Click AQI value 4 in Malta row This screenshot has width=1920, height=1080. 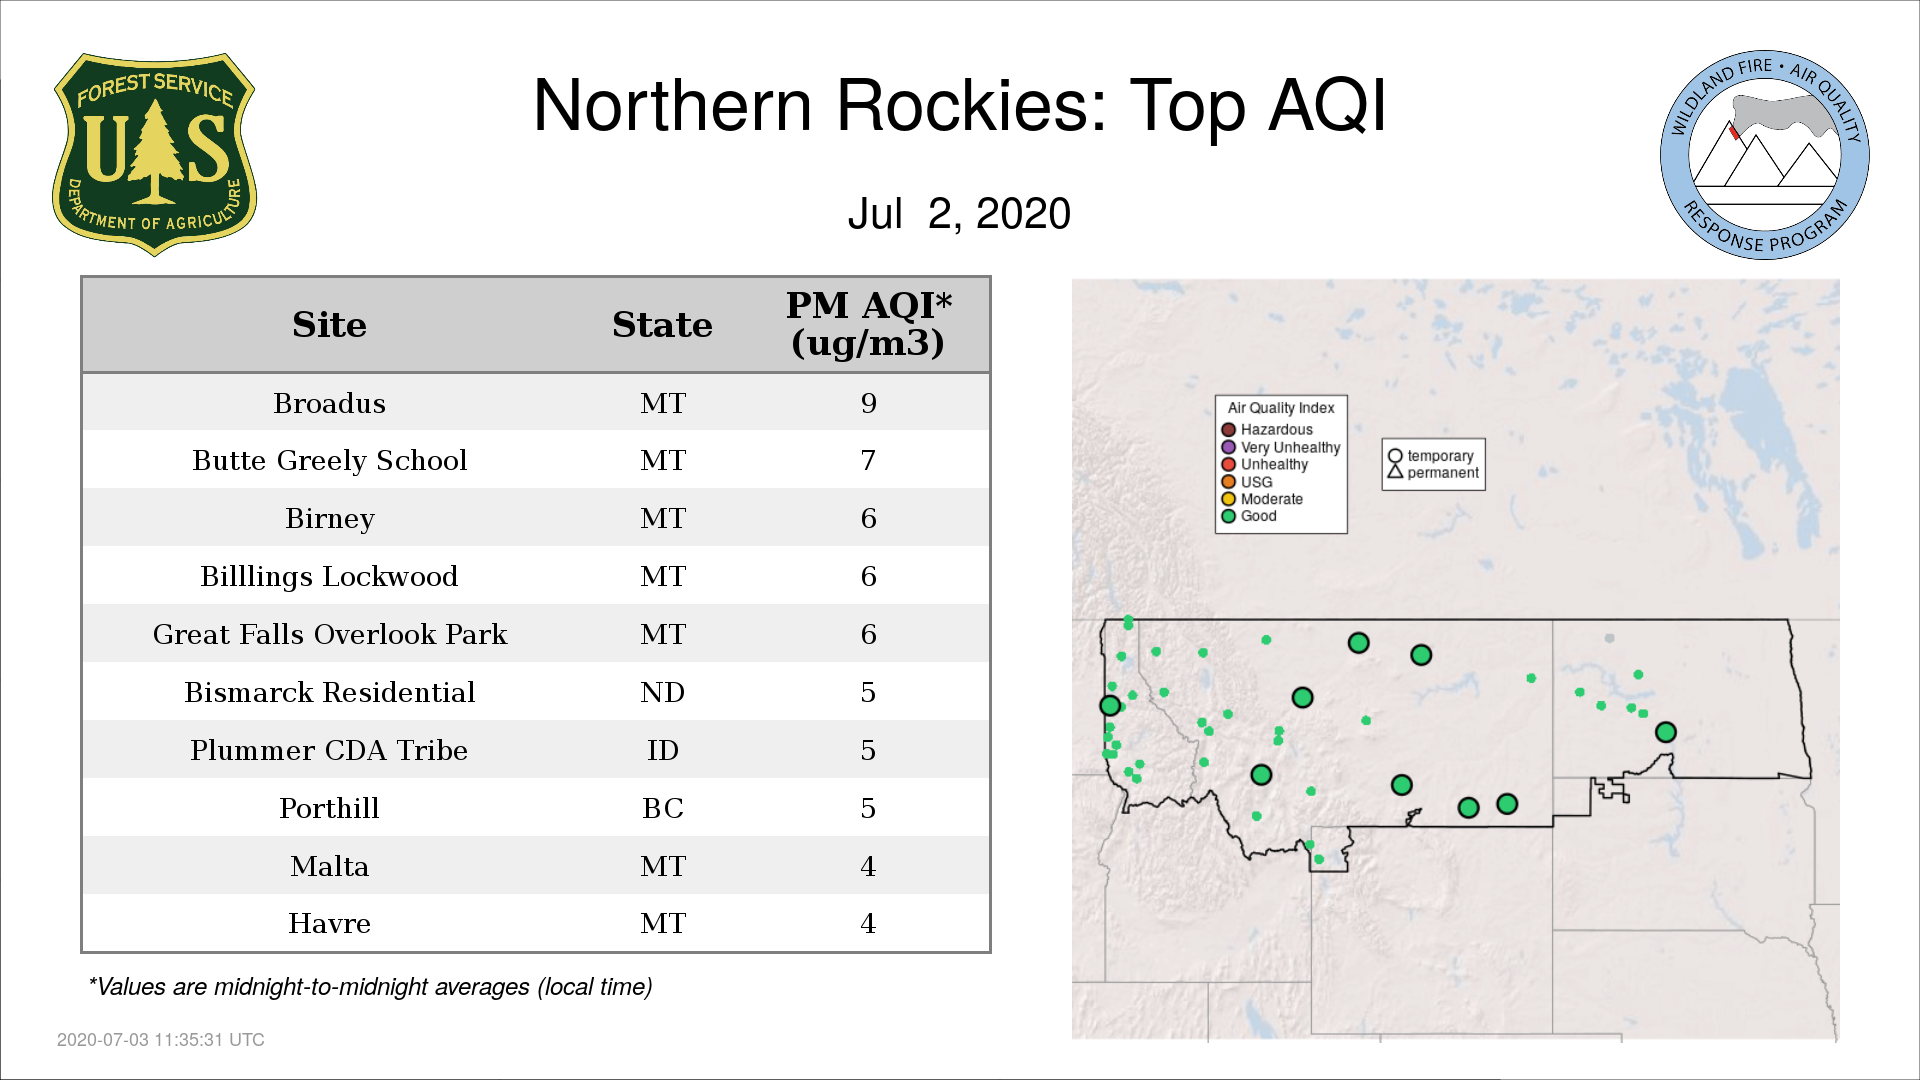(868, 866)
